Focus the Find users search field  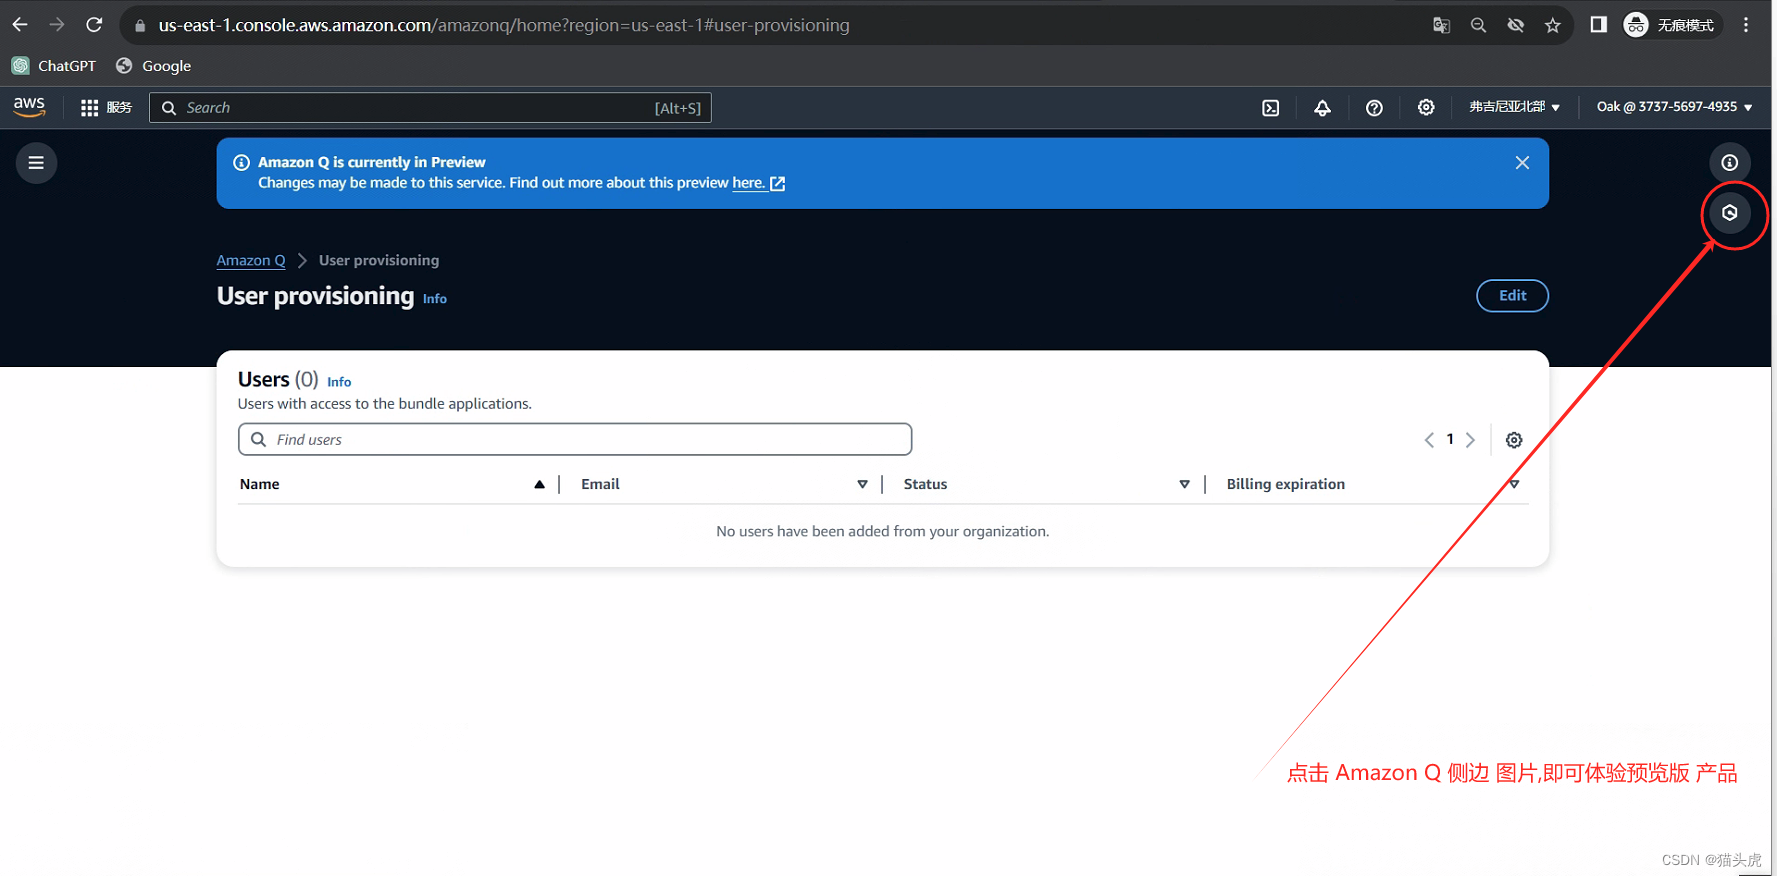coord(575,439)
